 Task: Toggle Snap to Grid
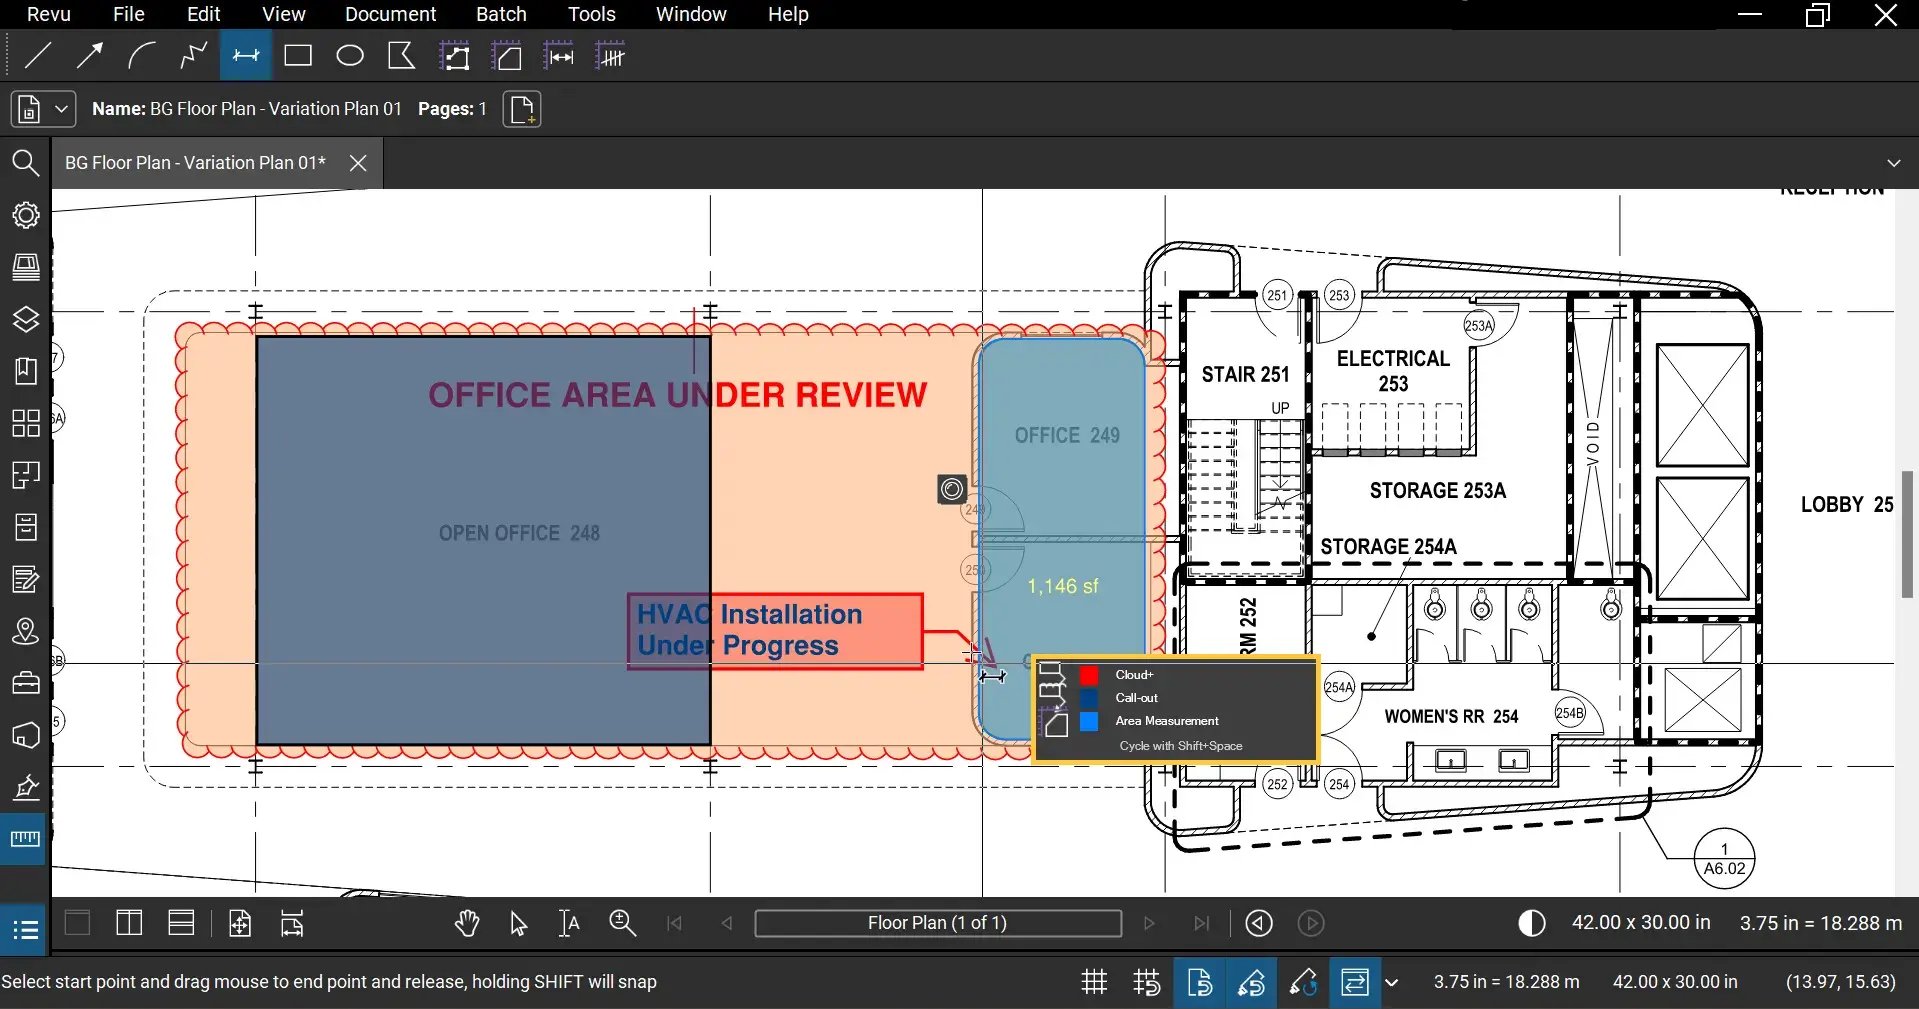tap(1147, 982)
